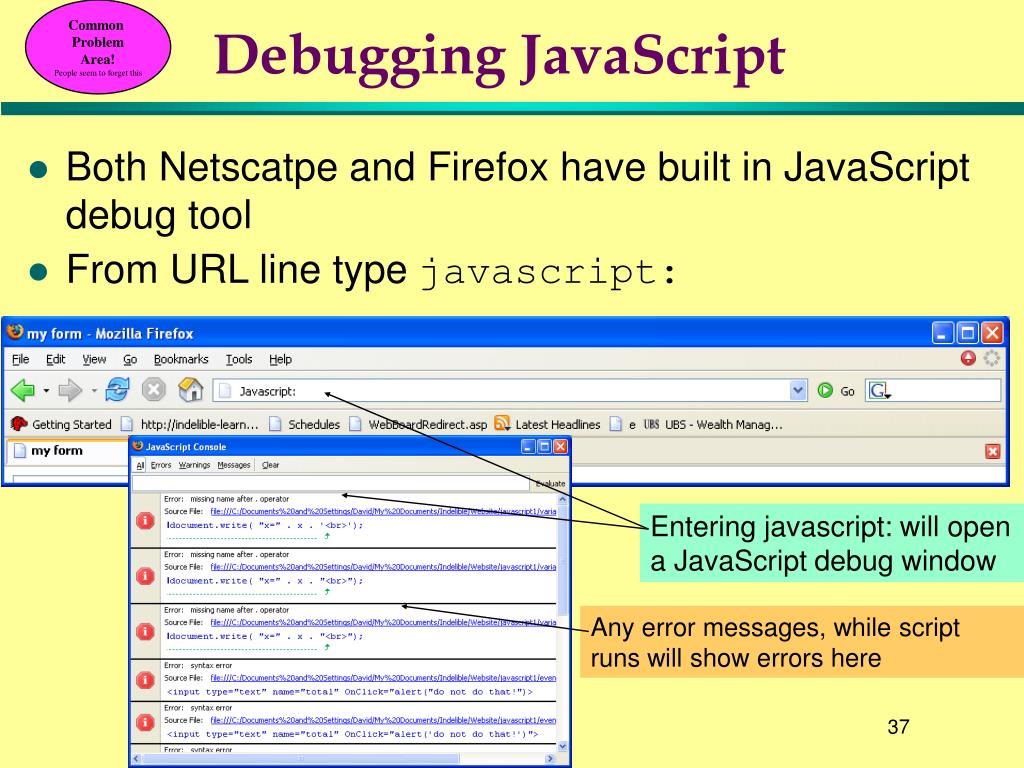Open the Back button history dropdown arrow
This screenshot has height=768, width=1024.
coord(46,391)
